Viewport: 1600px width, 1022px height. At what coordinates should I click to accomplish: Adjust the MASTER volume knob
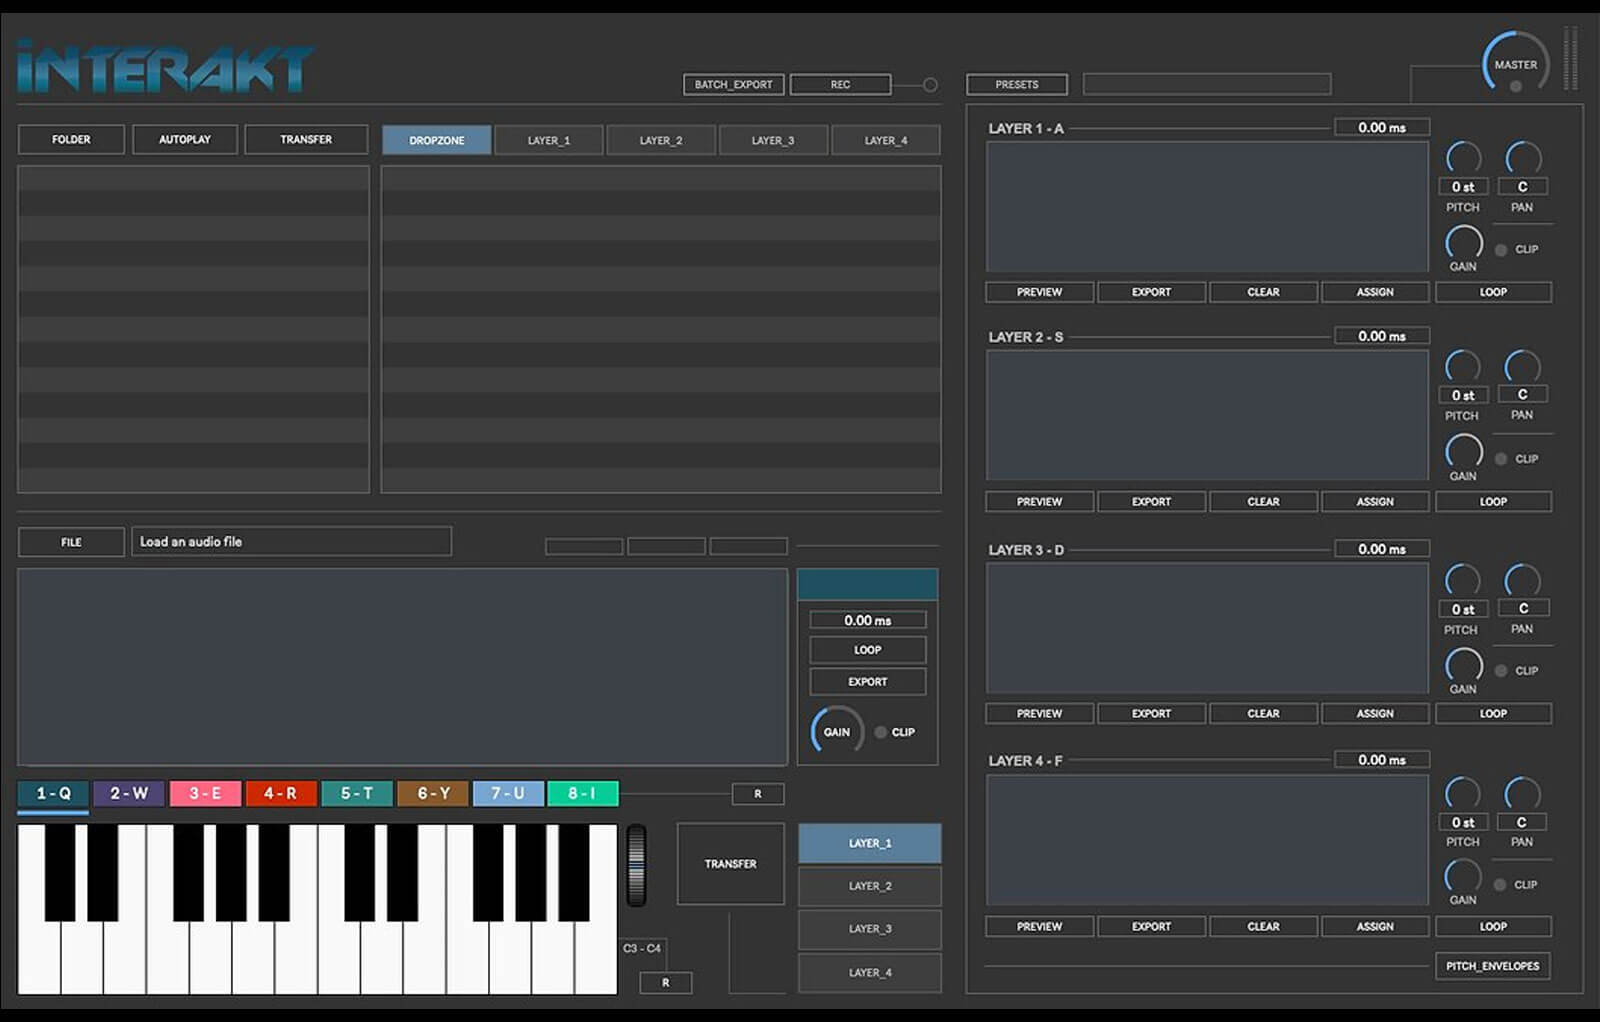pos(1515,64)
